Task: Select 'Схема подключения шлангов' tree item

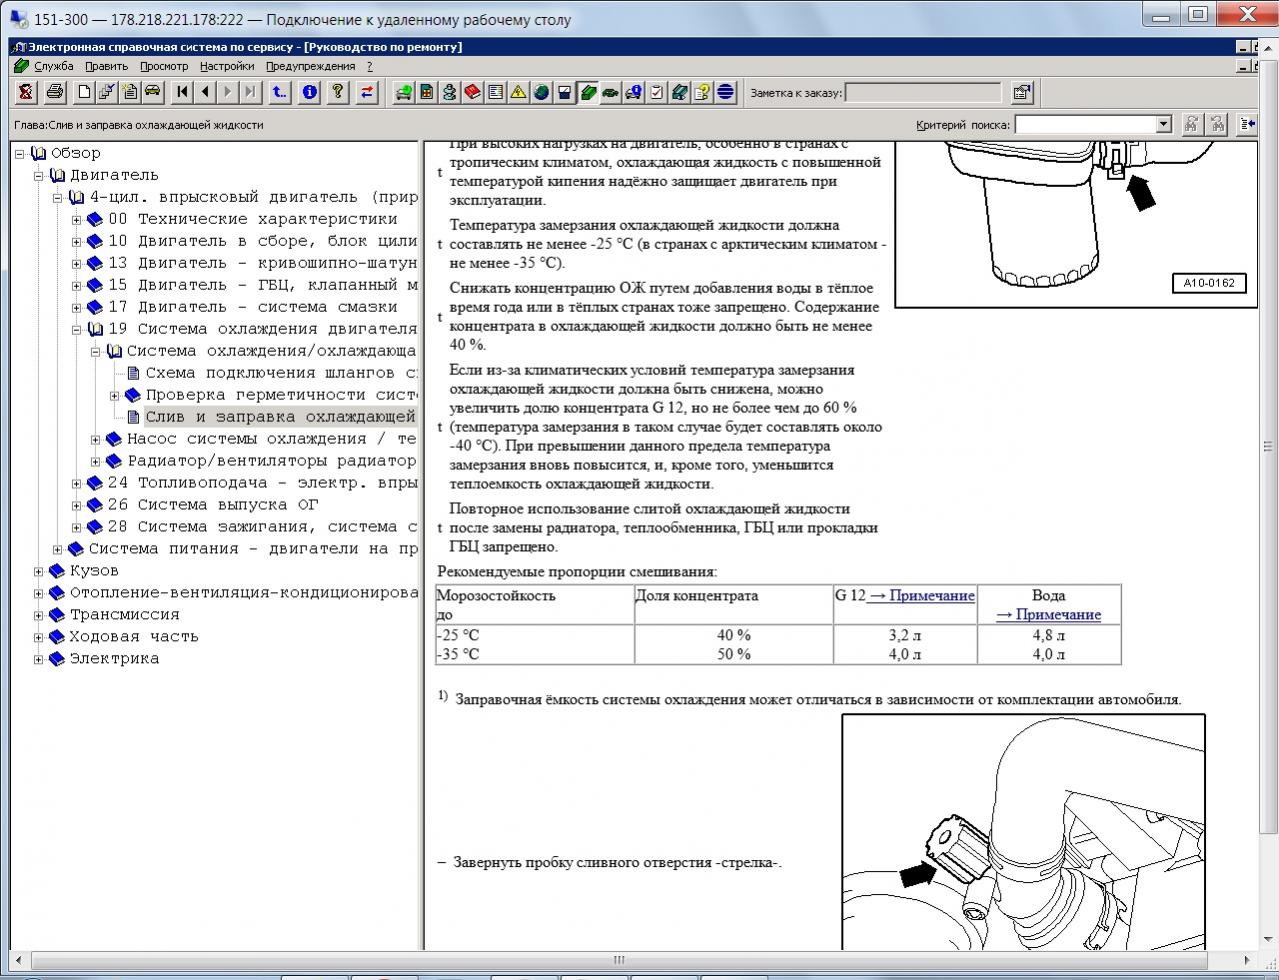Action: click(x=281, y=373)
